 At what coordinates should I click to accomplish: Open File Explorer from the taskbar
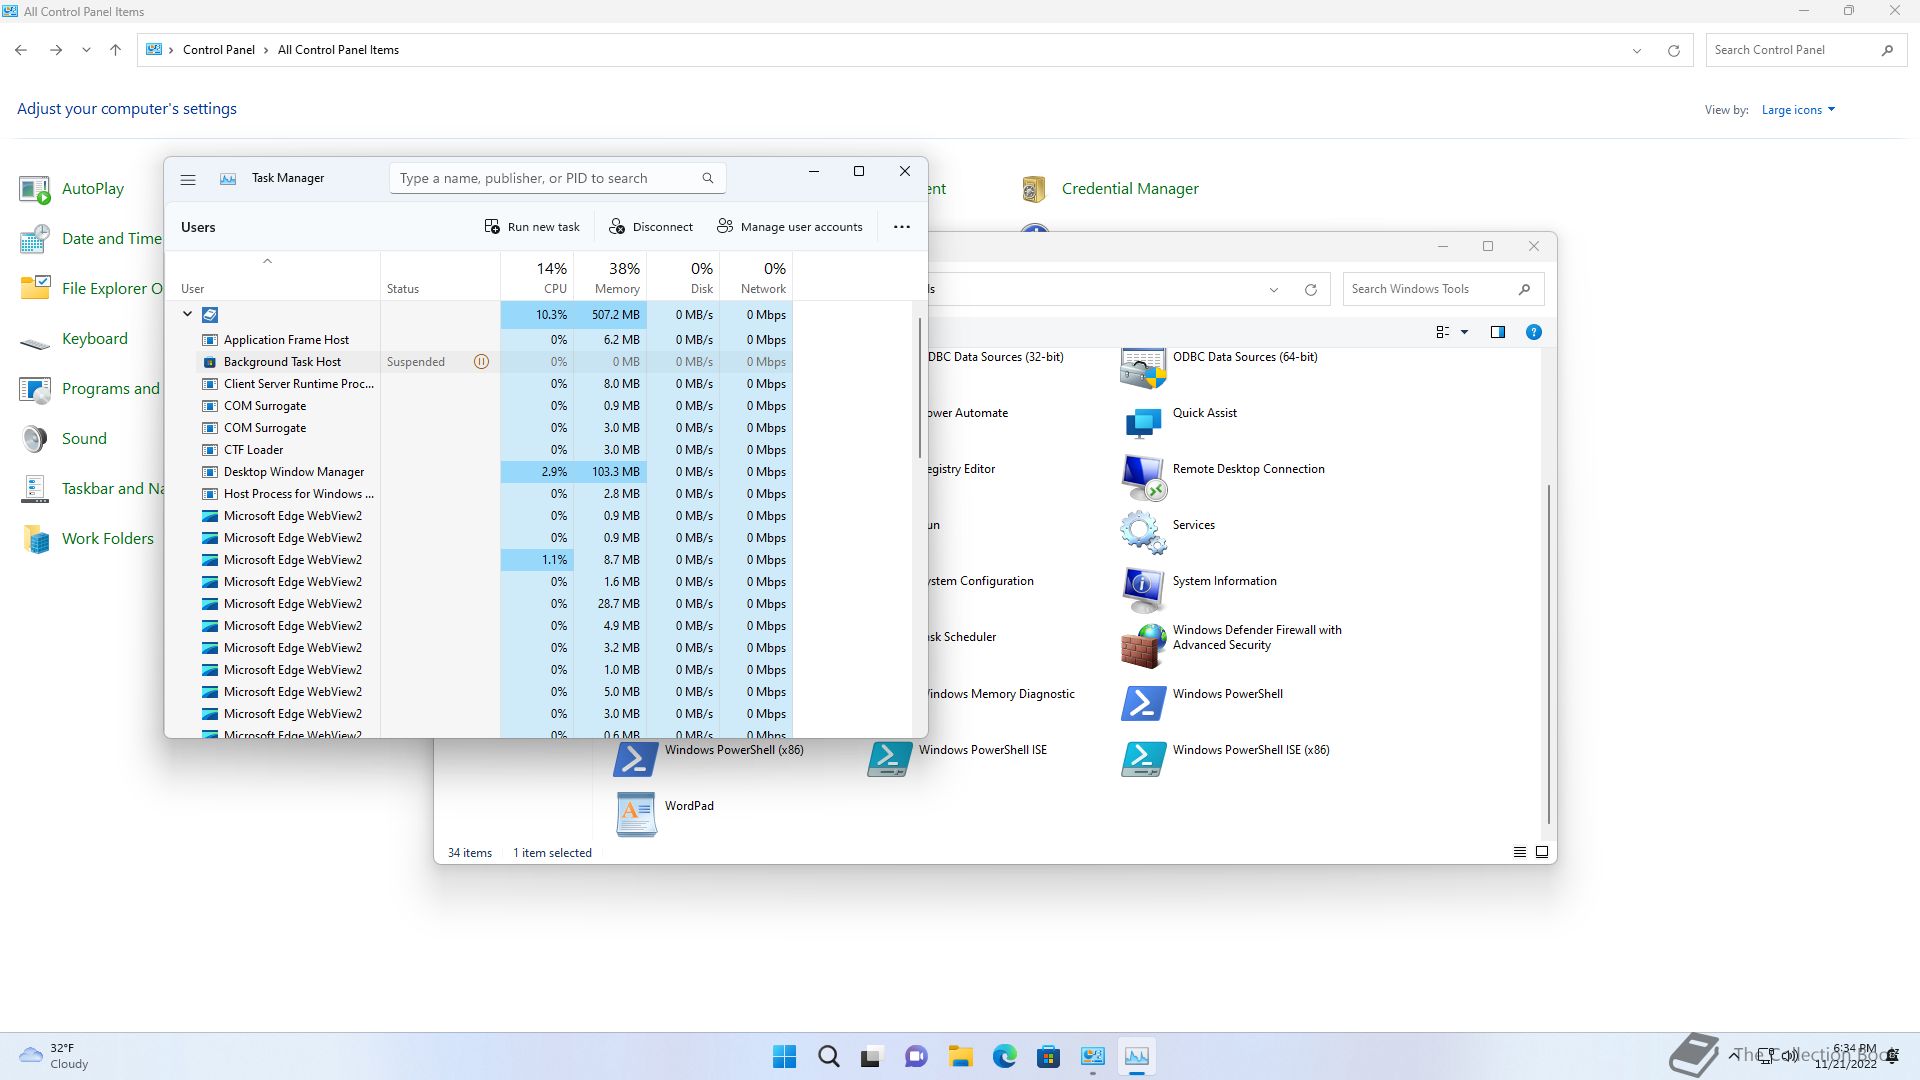pos(961,1056)
